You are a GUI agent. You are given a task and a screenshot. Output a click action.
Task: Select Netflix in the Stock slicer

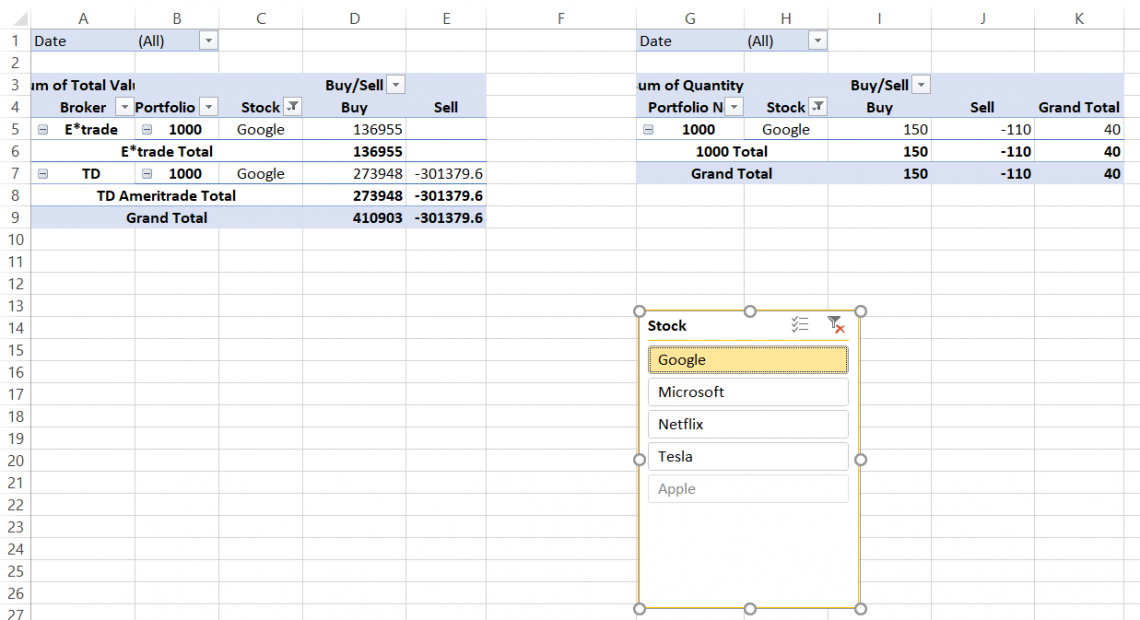click(x=747, y=424)
